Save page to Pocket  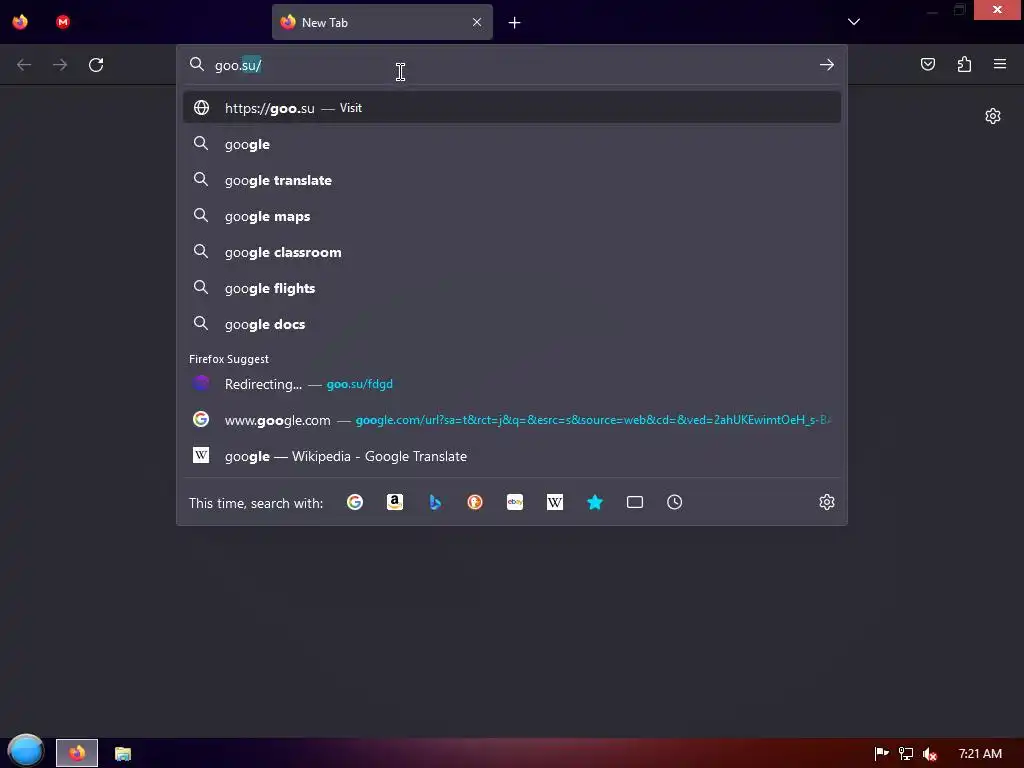(x=928, y=64)
